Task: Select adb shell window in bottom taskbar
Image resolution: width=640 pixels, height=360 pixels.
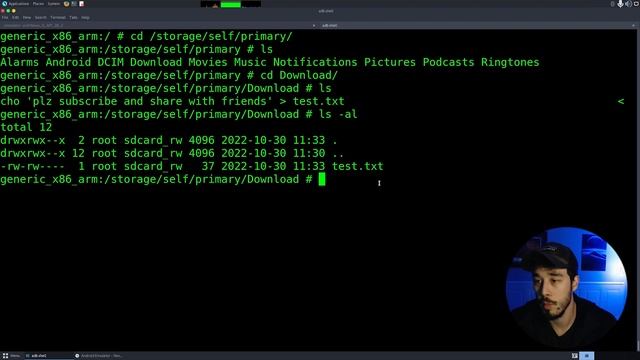Action: 48,356
